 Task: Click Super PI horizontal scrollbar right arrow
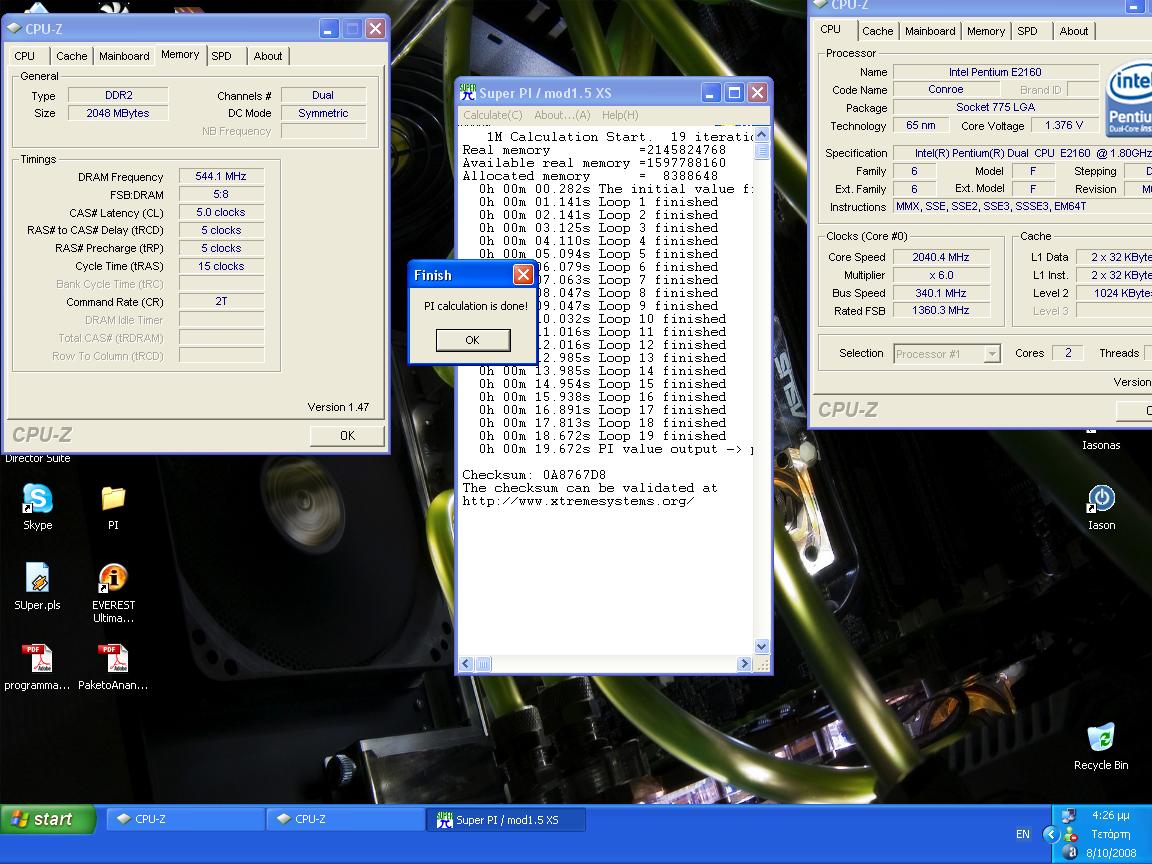click(x=744, y=664)
